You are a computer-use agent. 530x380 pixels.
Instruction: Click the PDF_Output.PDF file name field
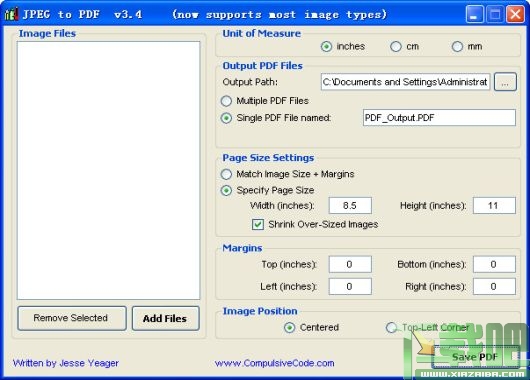(439, 118)
